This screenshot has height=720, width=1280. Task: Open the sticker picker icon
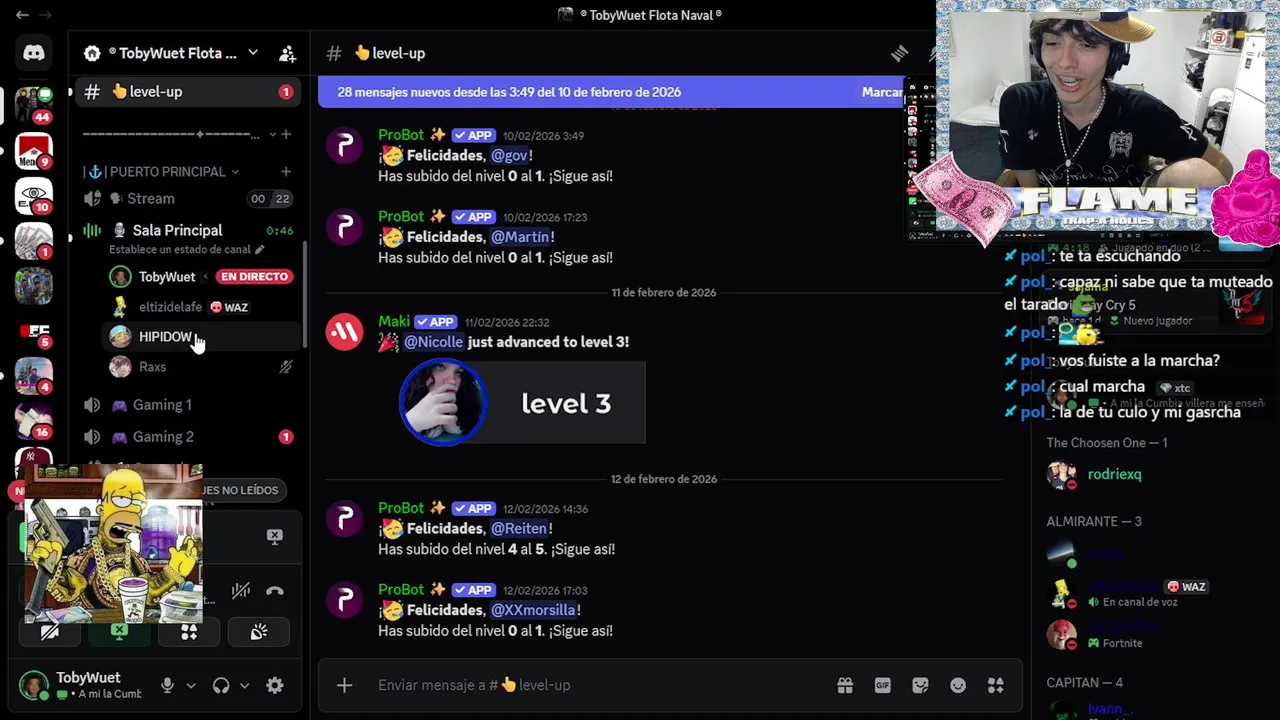(921, 685)
